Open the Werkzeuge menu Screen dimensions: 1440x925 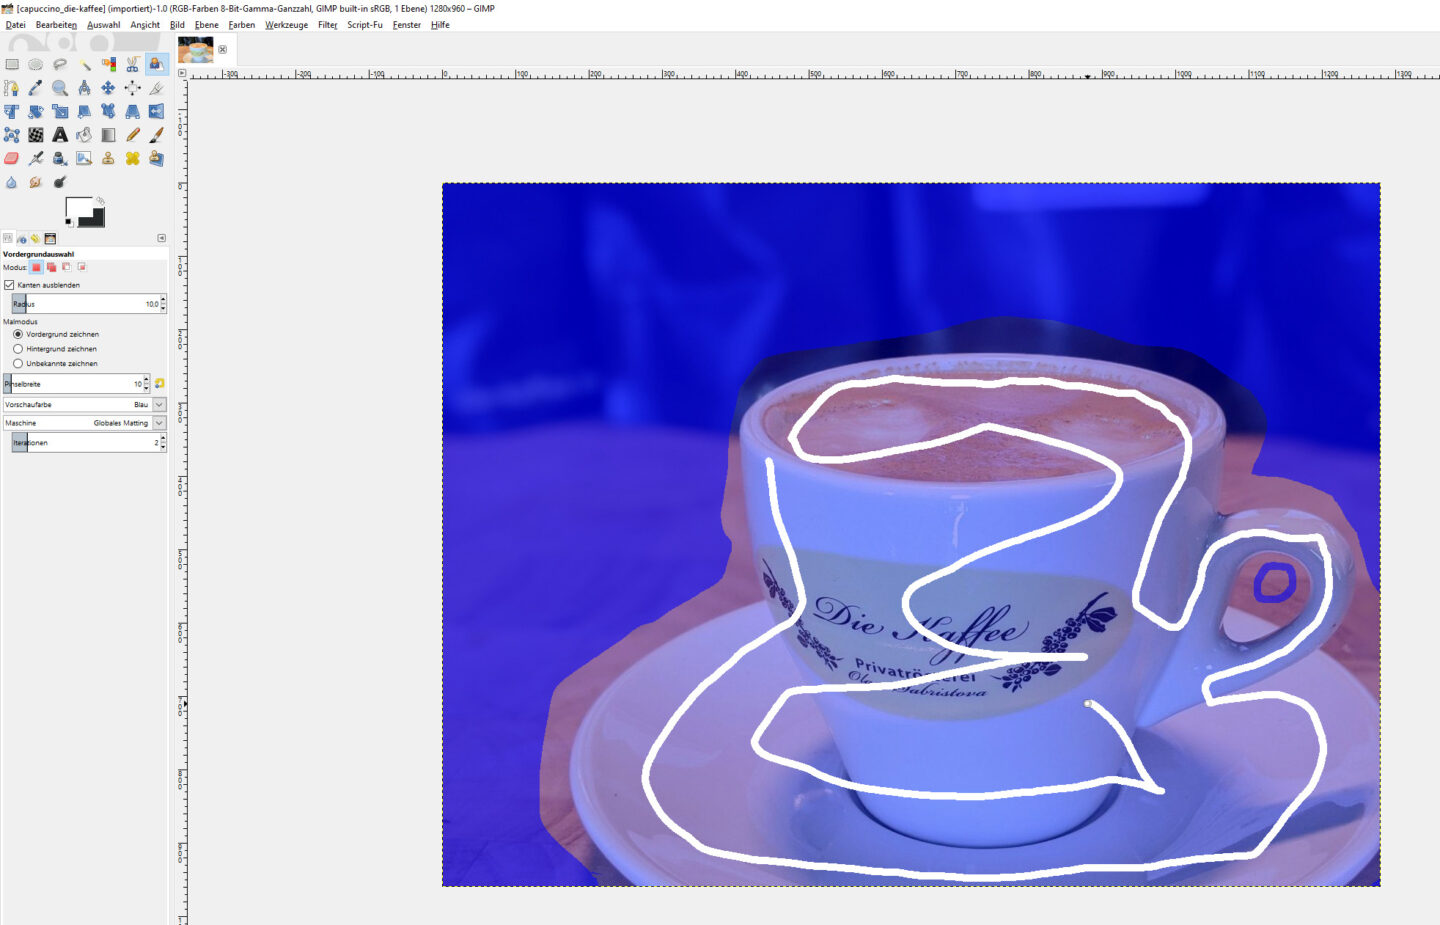coord(286,25)
